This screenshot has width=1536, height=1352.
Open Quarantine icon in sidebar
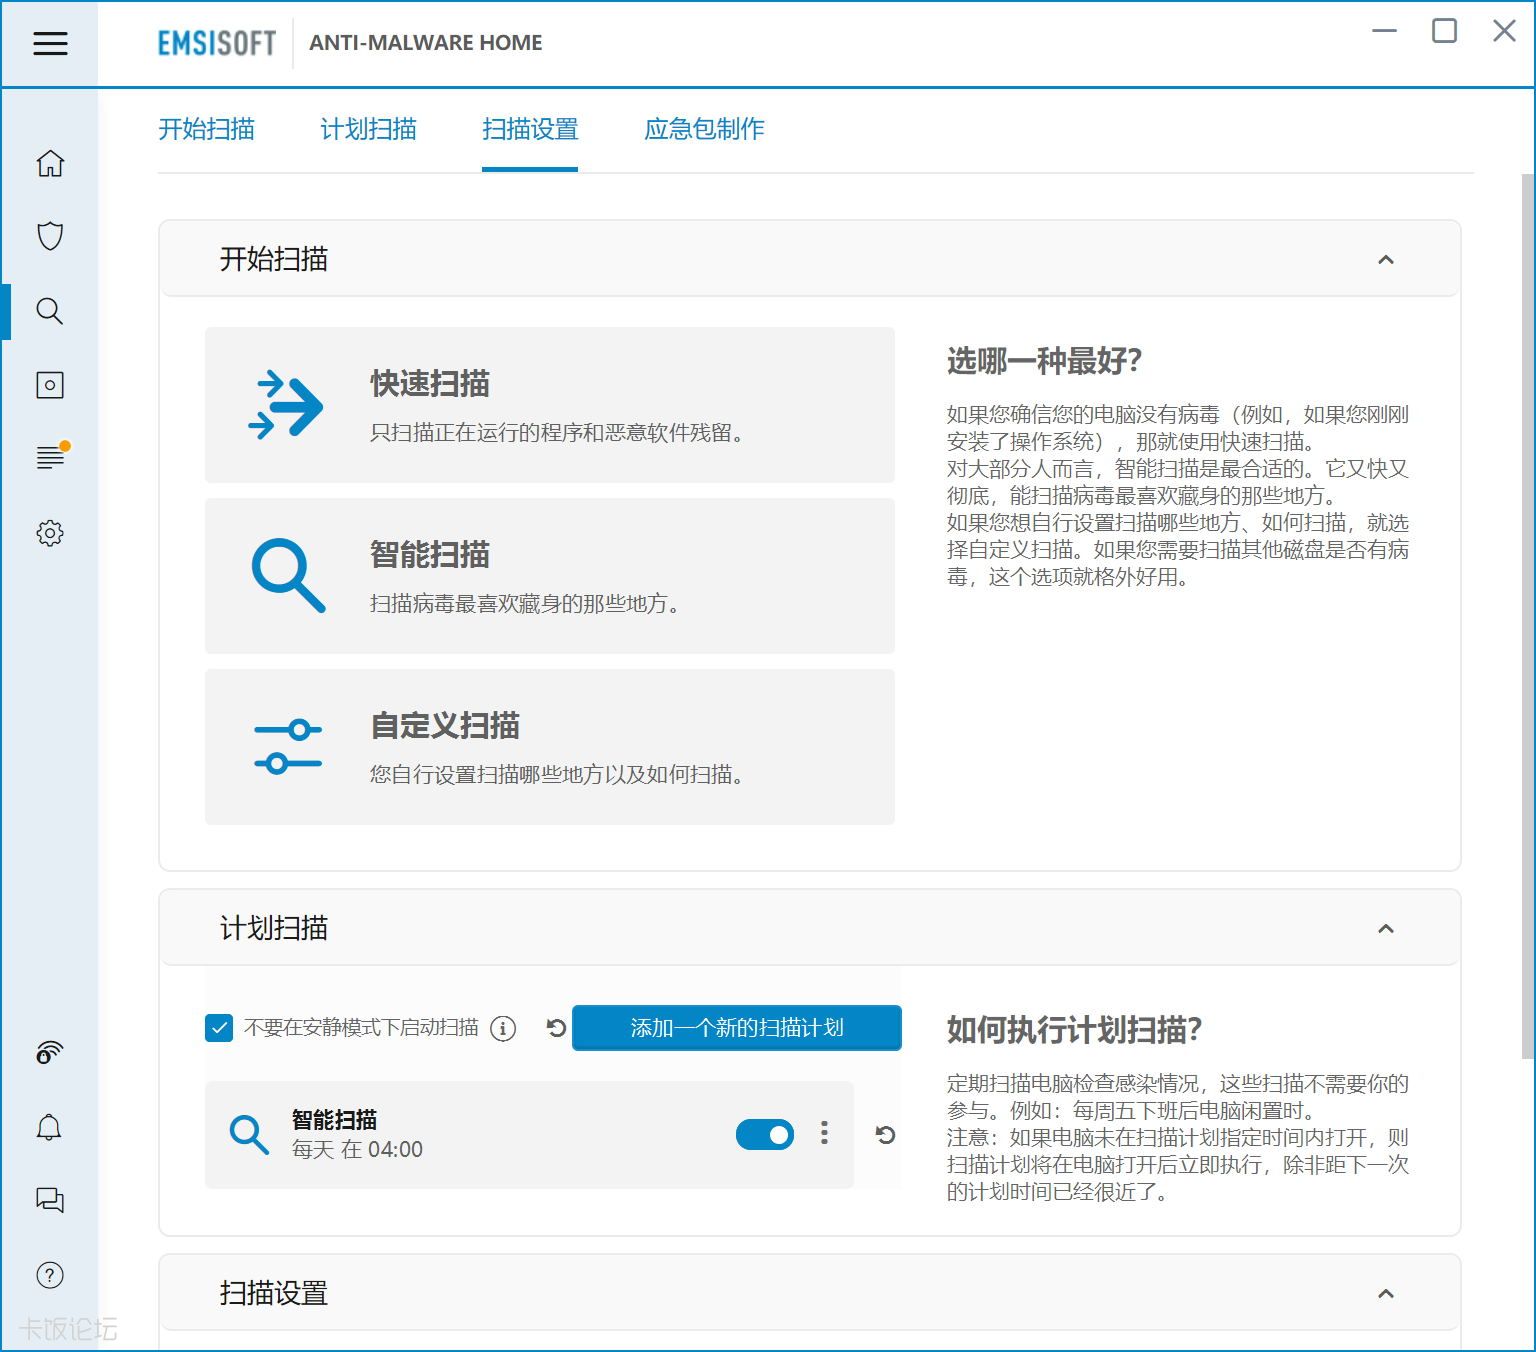coord(50,385)
